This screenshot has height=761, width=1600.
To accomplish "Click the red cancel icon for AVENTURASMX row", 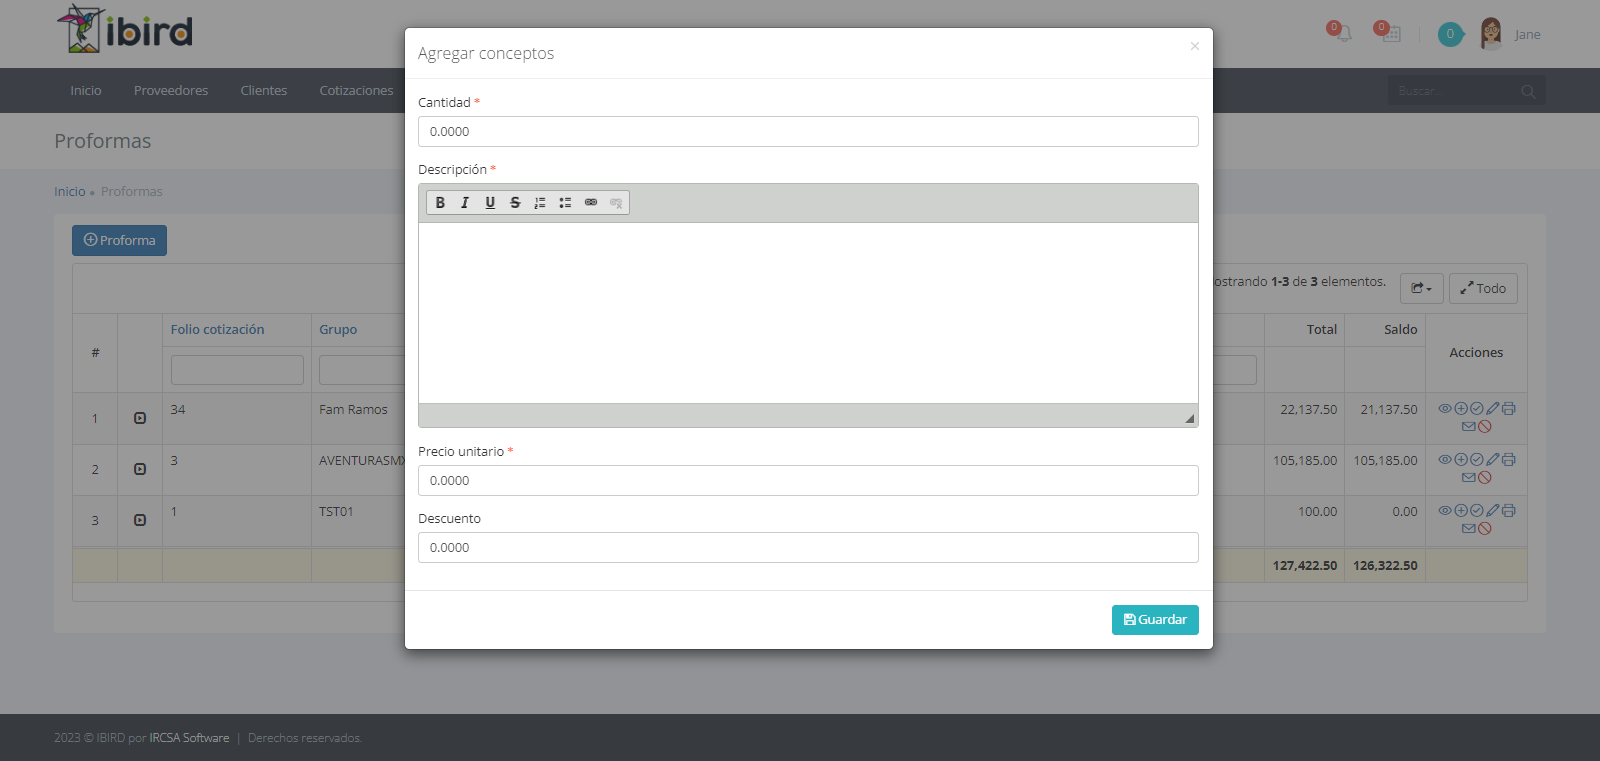I will [x=1485, y=477].
